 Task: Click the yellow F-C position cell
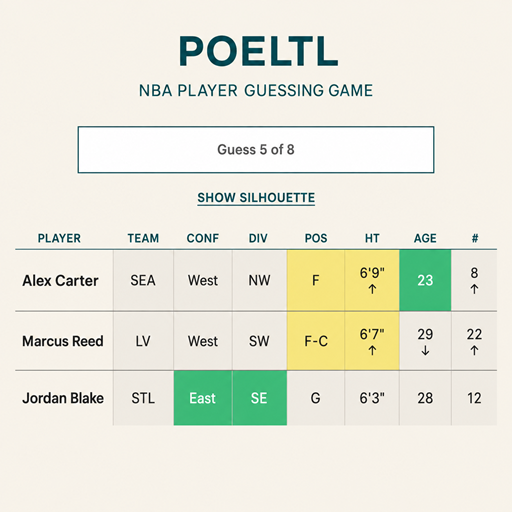316,341
